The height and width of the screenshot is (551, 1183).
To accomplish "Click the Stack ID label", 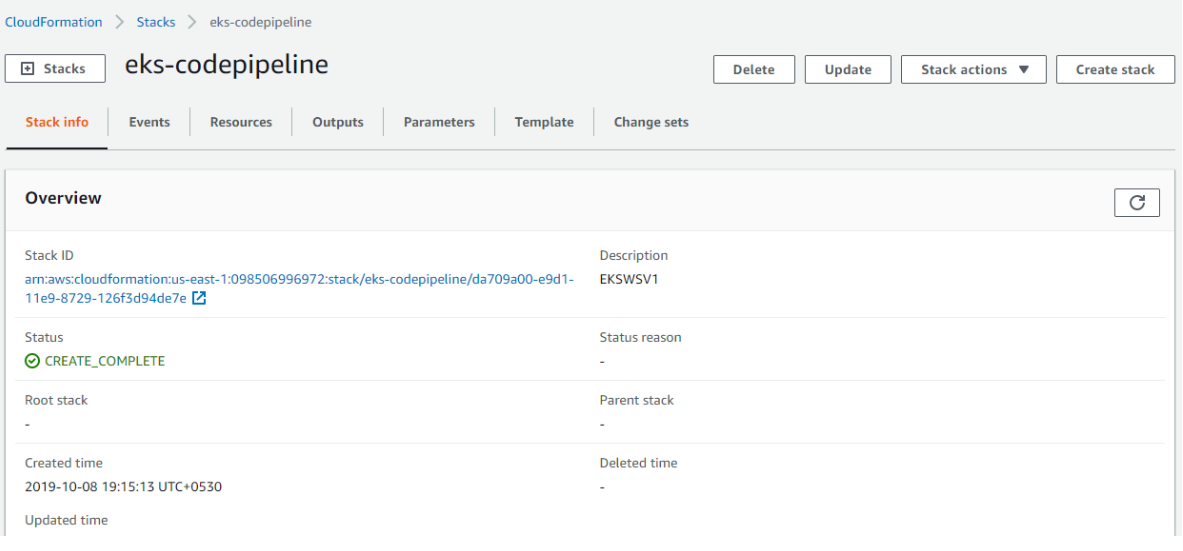I will 50,255.
